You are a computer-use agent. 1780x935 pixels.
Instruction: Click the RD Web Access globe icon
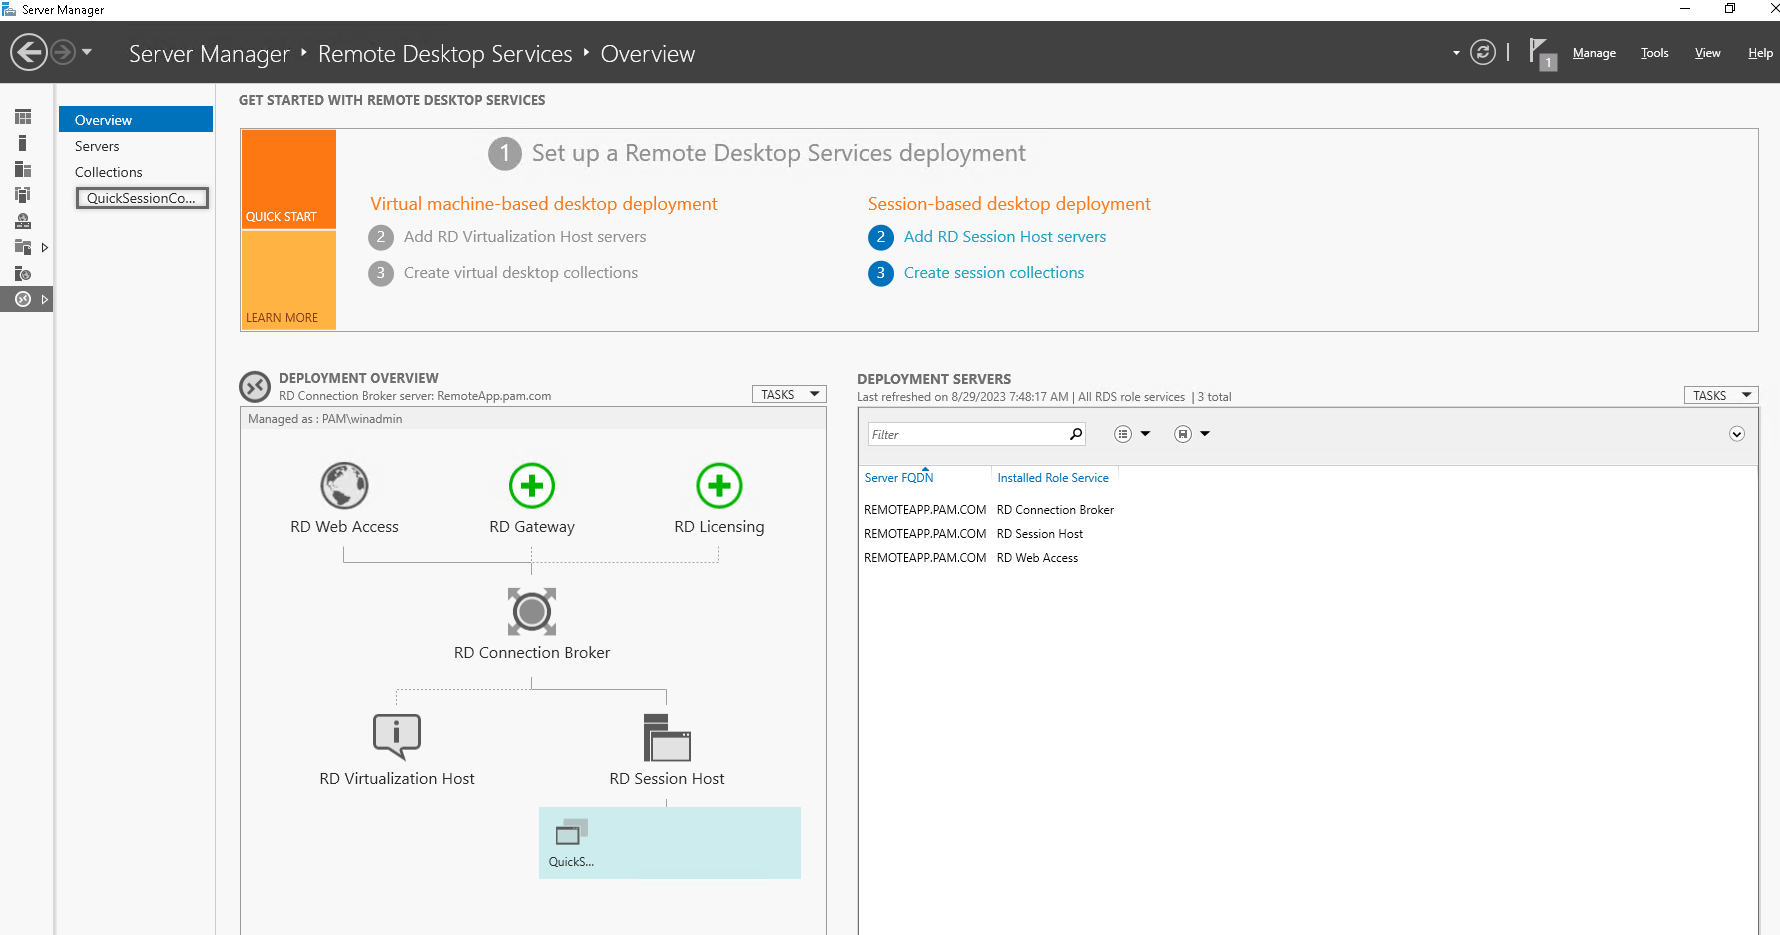click(344, 486)
